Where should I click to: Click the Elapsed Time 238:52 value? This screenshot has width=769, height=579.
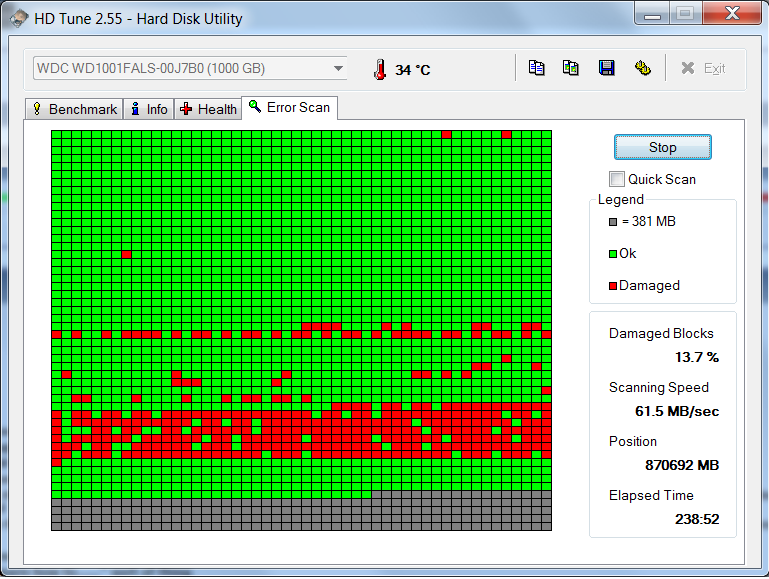point(697,519)
